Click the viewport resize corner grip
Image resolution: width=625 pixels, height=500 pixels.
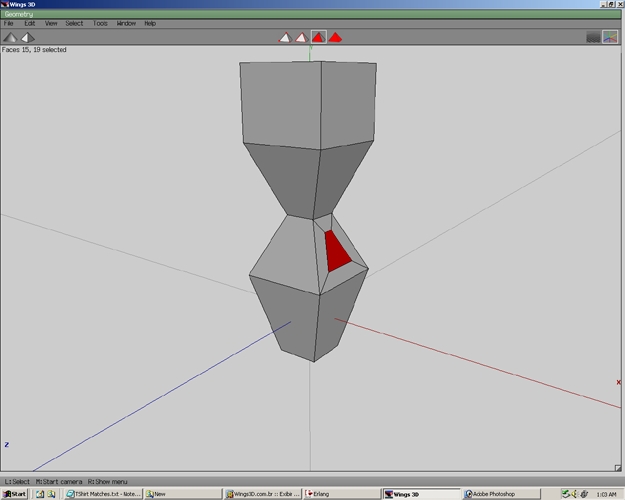pyautogui.click(x=617, y=468)
